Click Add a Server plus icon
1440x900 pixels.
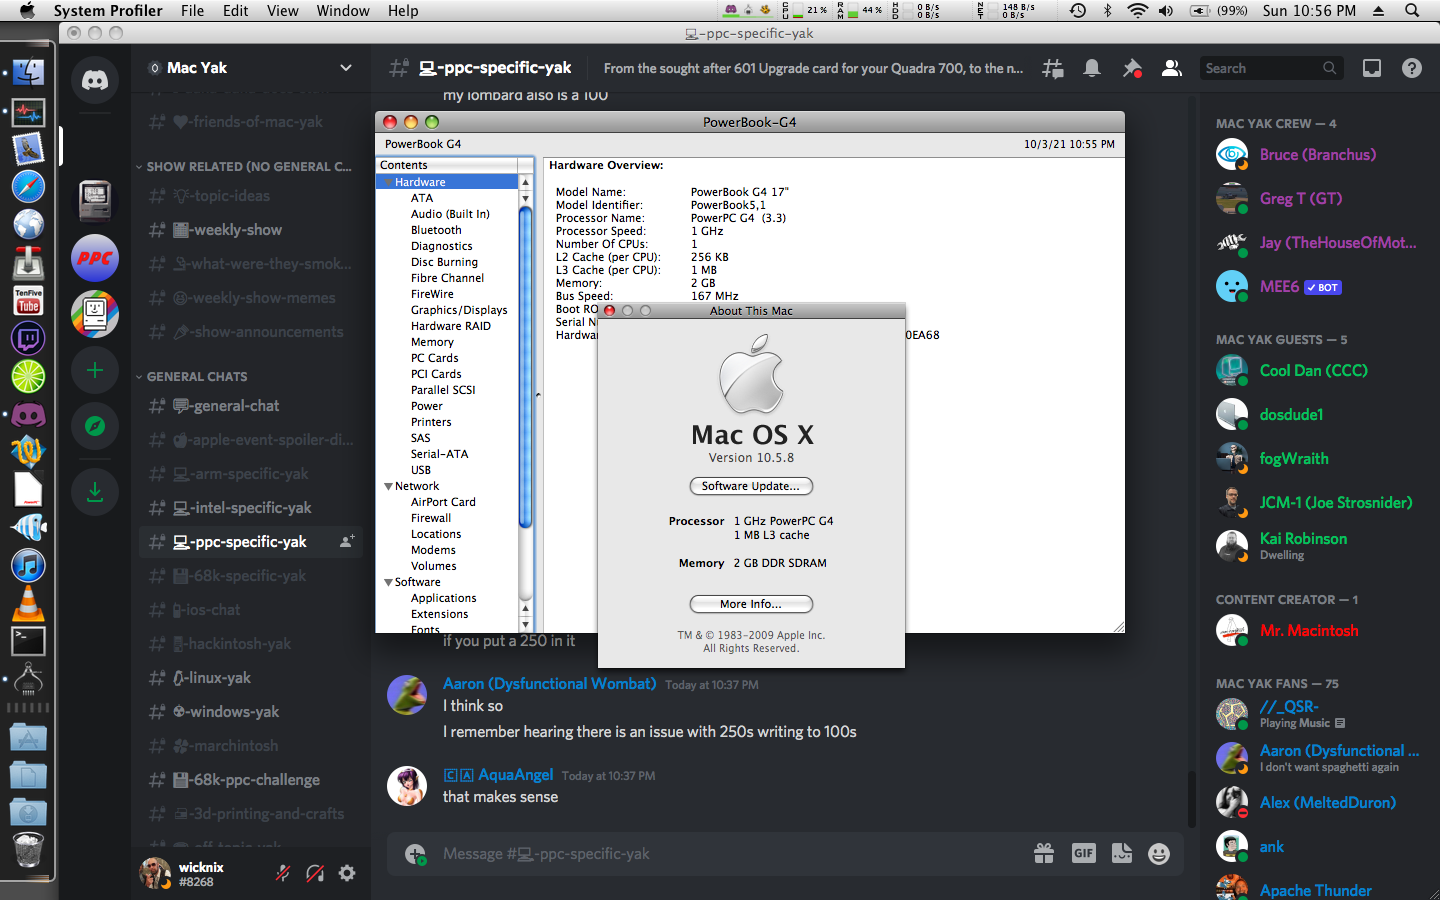click(95, 370)
